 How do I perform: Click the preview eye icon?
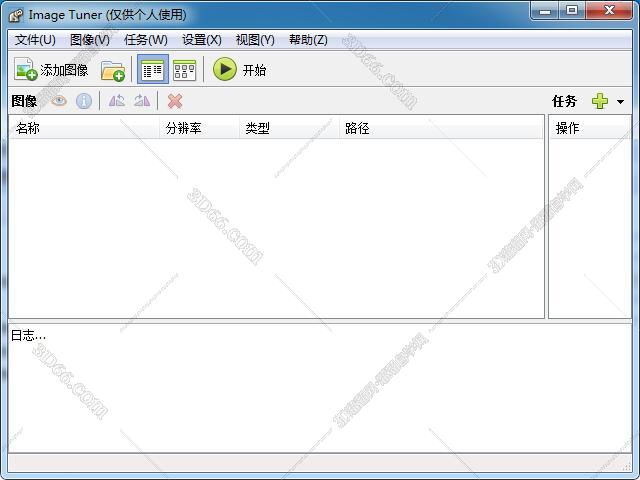pyautogui.click(x=59, y=101)
